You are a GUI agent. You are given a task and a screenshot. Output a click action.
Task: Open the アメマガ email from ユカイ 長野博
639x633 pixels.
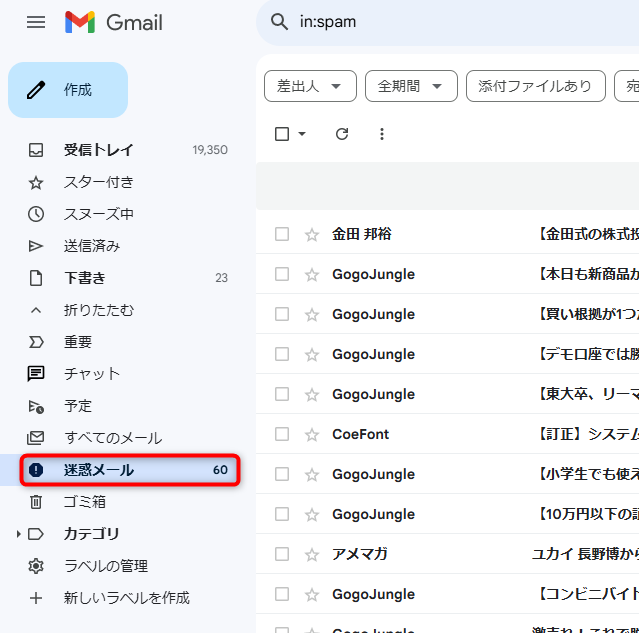447,554
